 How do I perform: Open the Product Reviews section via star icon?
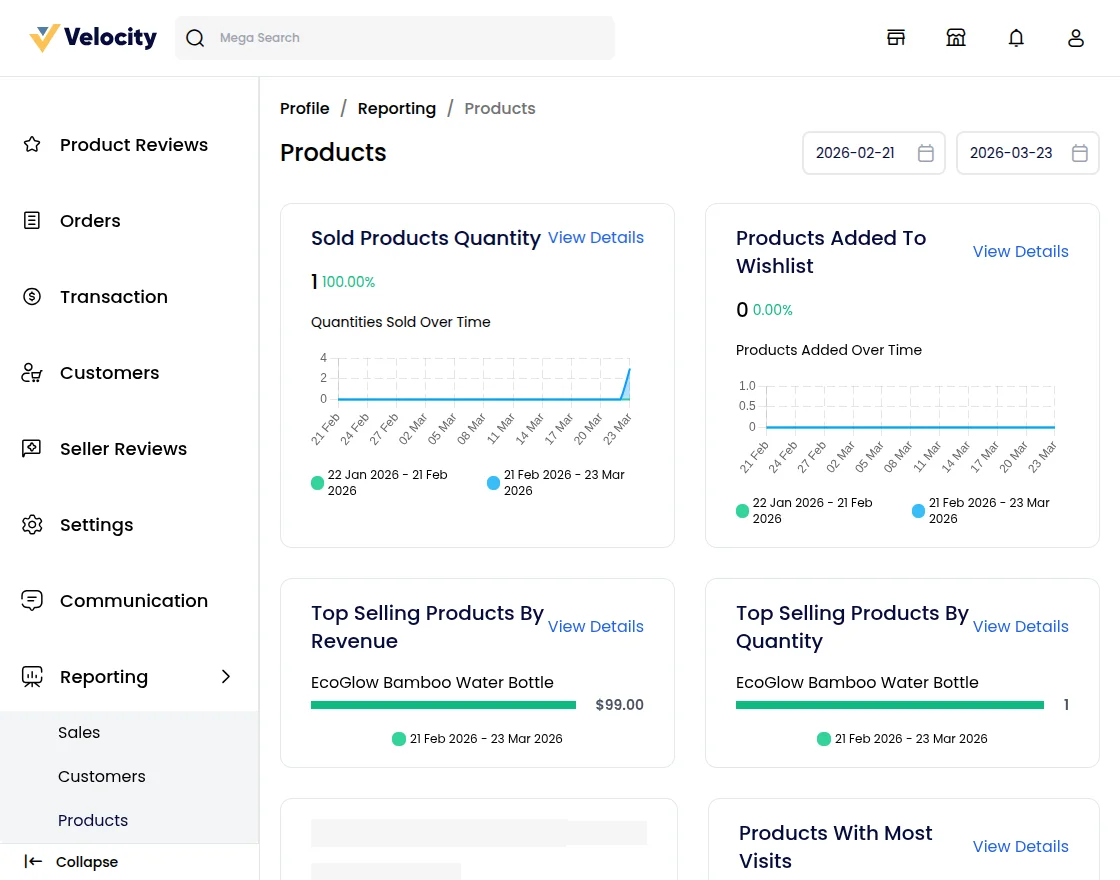pyautogui.click(x=32, y=144)
